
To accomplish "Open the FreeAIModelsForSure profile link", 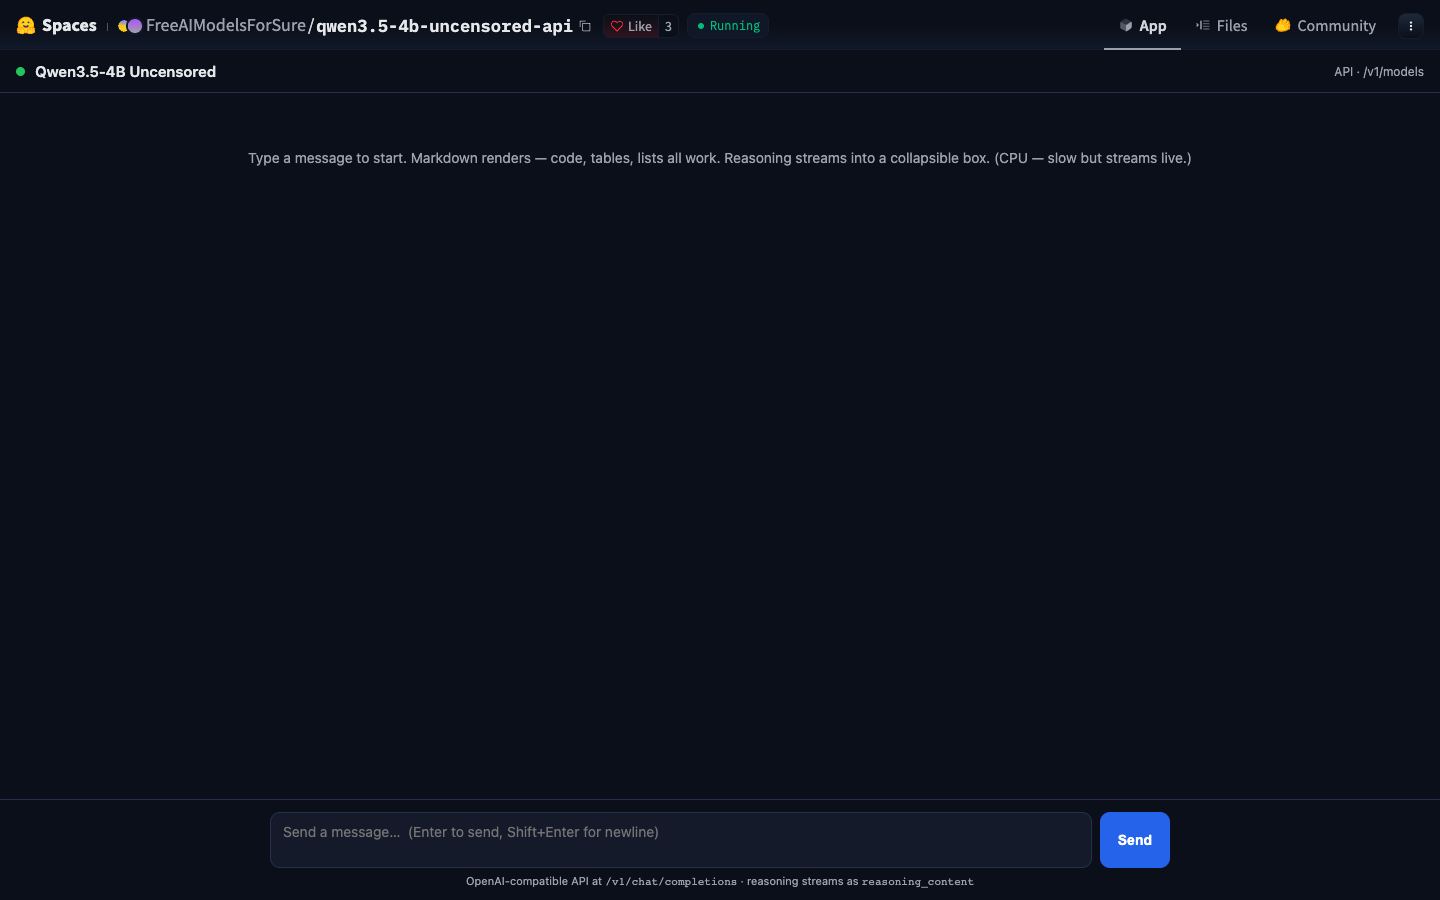I will 225,26.
